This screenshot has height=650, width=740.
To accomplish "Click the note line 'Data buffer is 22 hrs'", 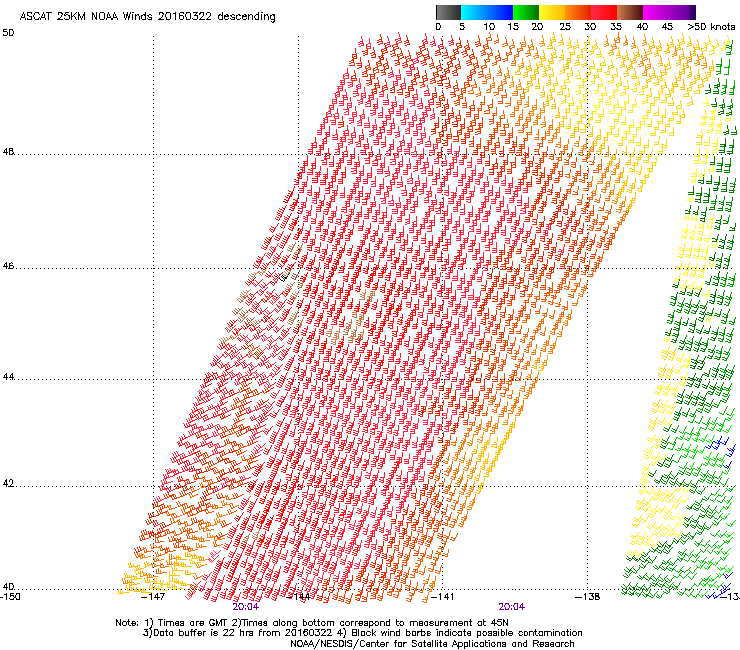I will [x=205, y=633].
